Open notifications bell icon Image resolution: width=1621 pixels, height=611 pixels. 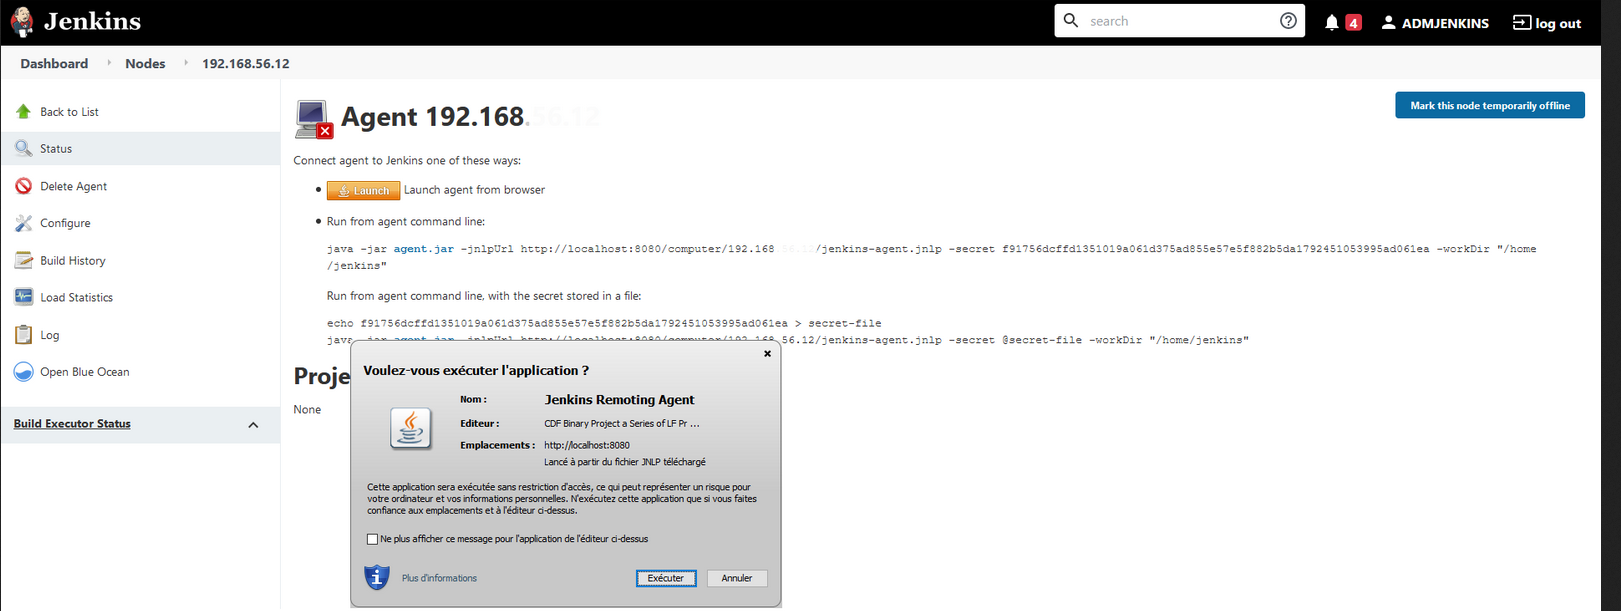click(x=1331, y=22)
